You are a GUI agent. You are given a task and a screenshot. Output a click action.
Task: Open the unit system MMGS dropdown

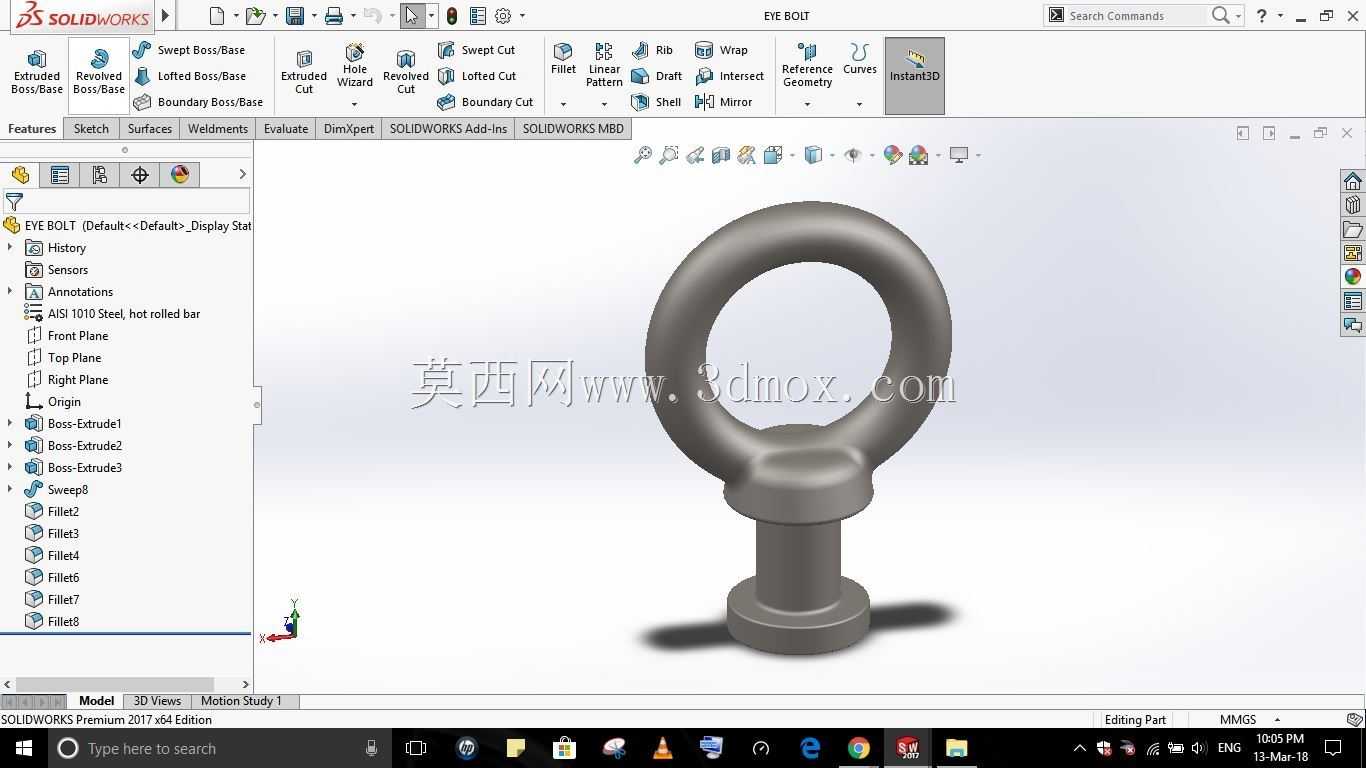1277,720
